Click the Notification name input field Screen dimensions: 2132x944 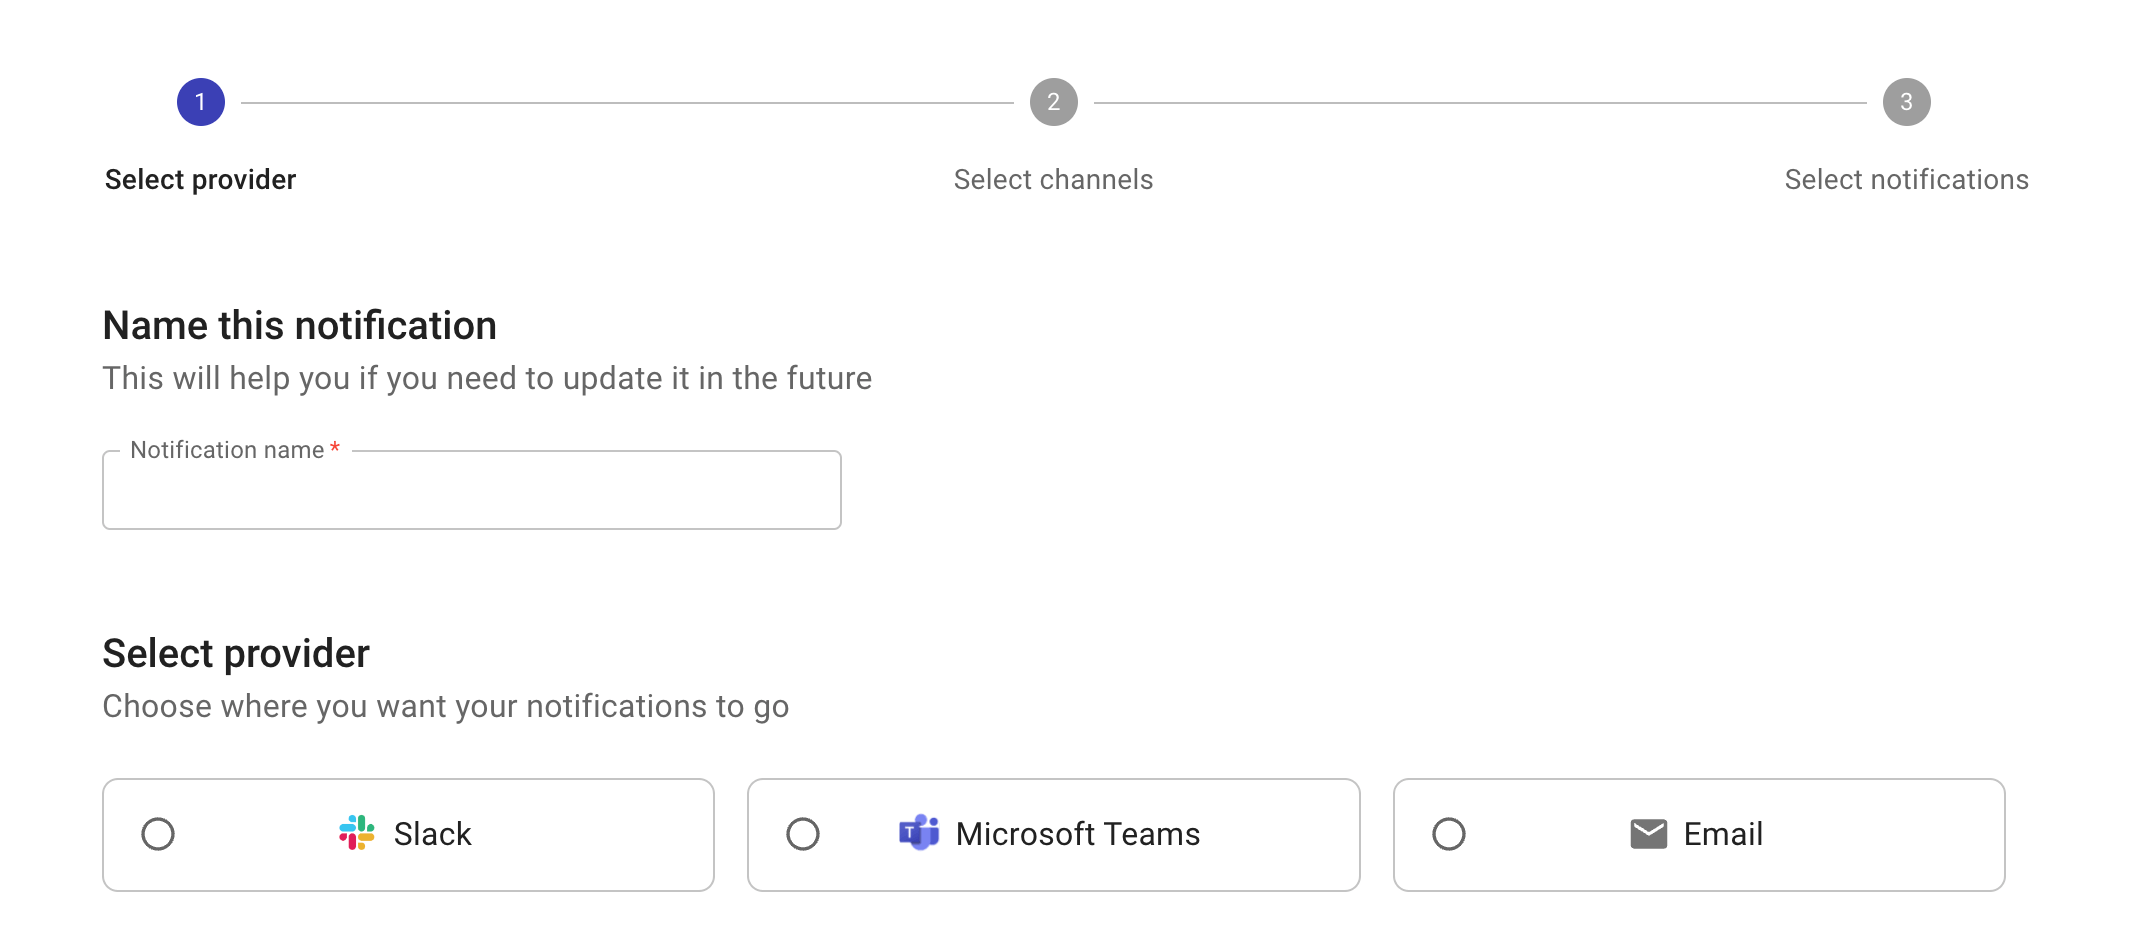470,490
